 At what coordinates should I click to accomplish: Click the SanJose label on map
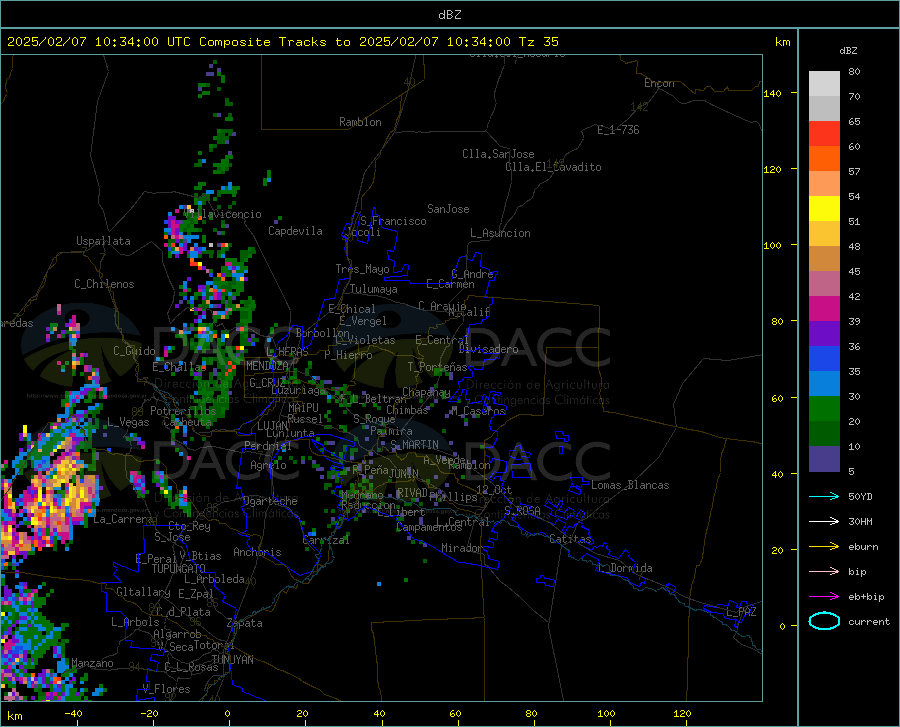448,209
